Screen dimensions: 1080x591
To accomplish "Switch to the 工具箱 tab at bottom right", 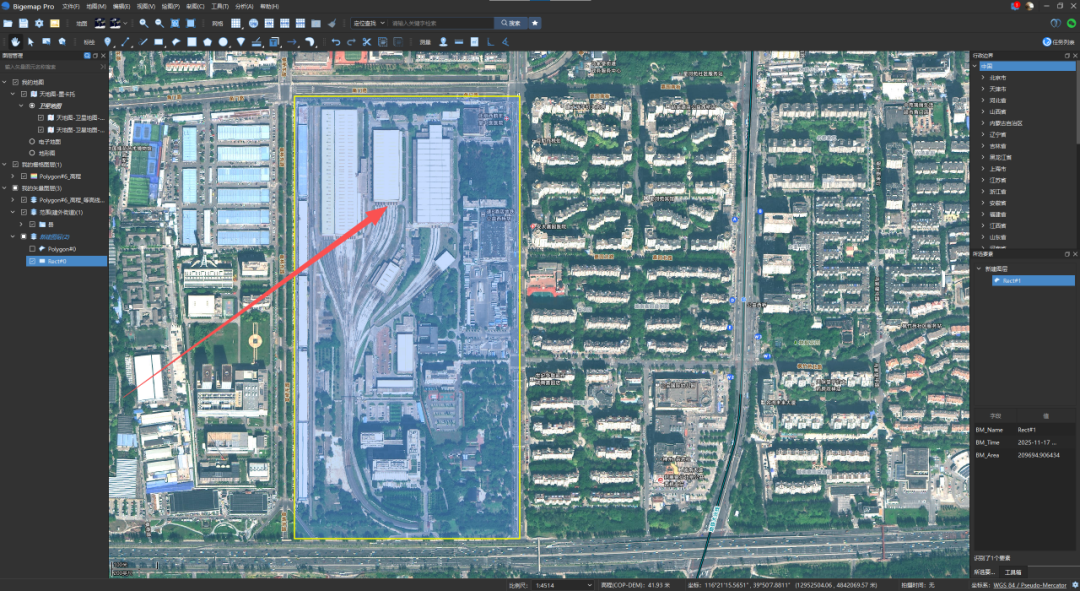I will click(x=1012, y=572).
